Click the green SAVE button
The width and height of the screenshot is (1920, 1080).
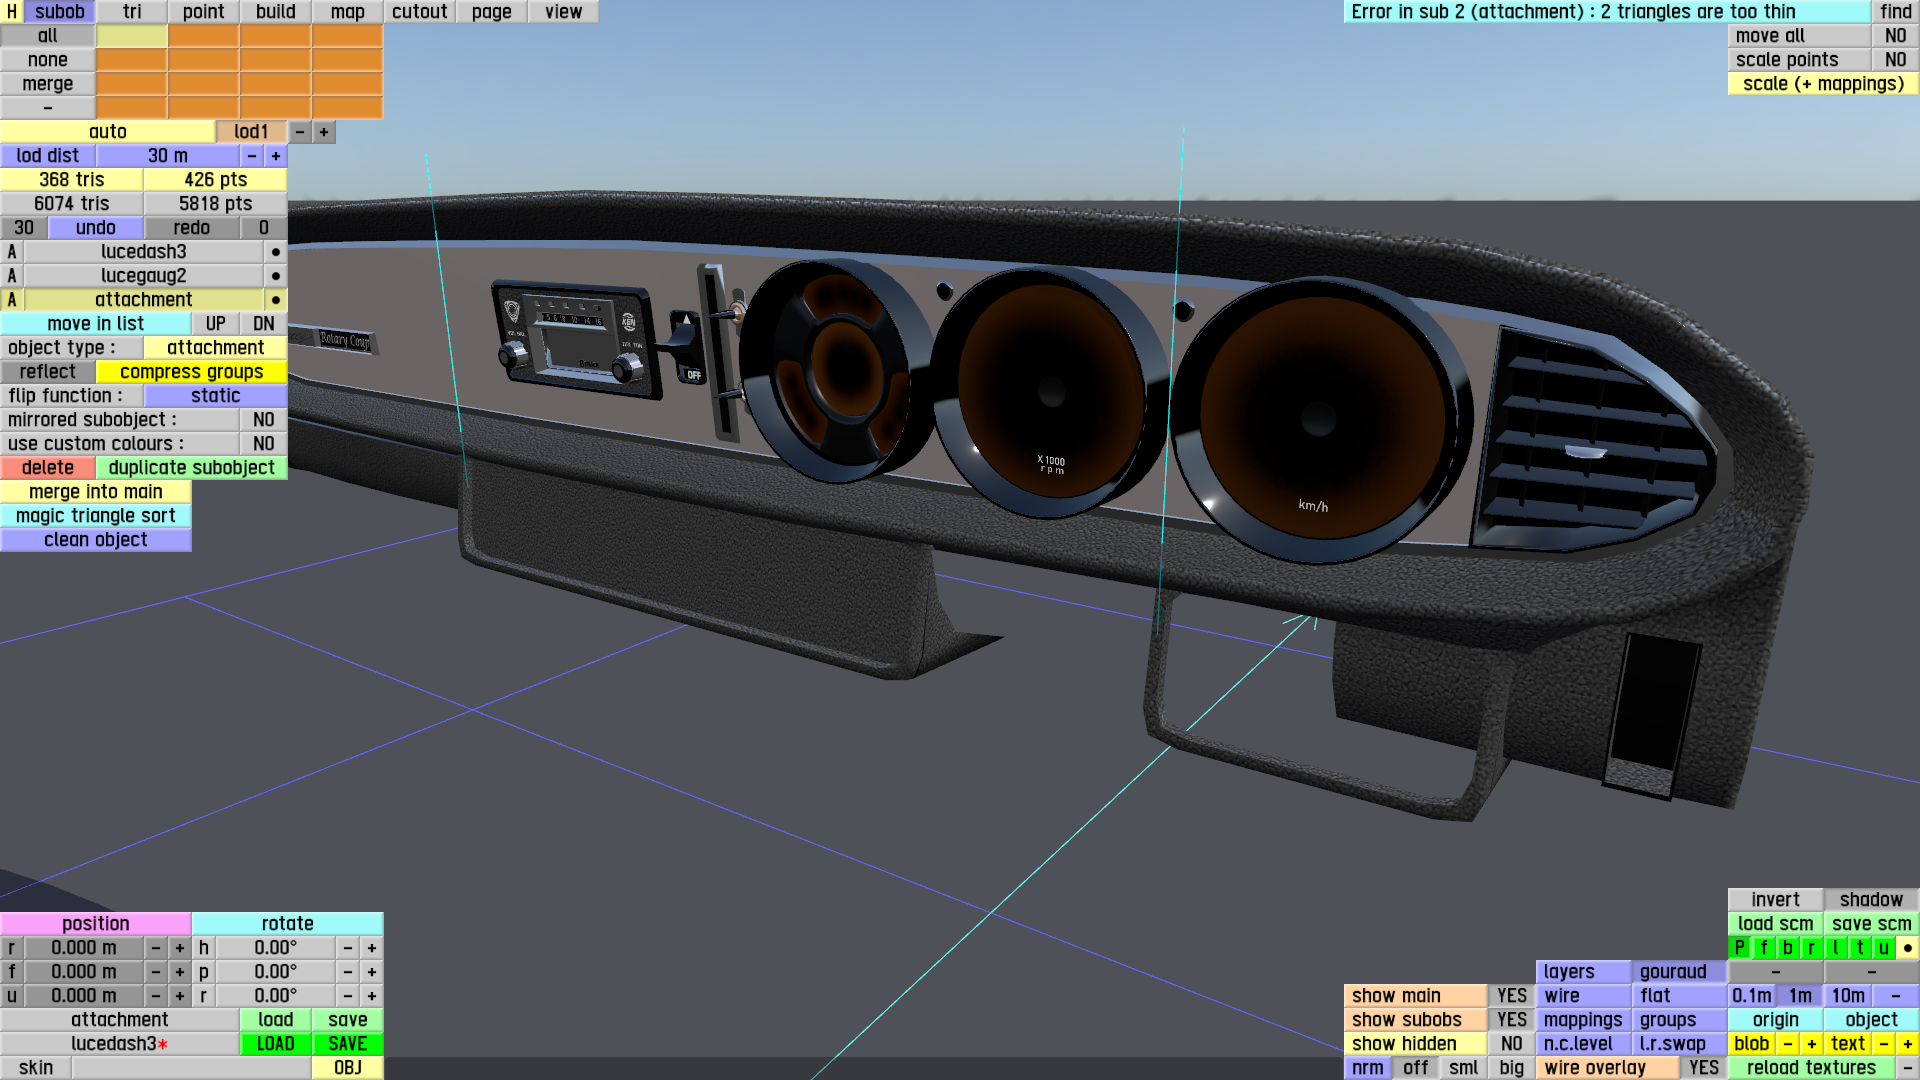tap(347, 1044)
